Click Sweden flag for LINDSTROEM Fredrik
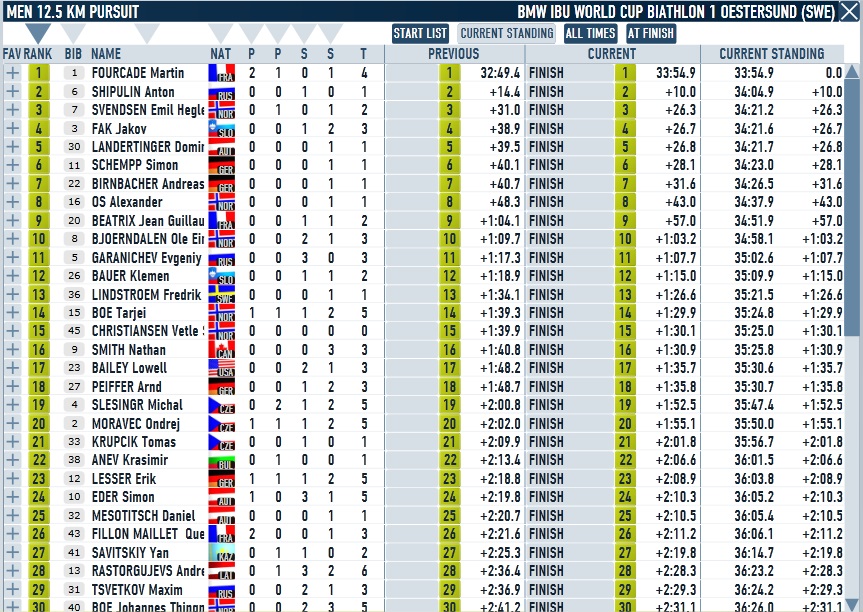 pyautogui.click(x=222, y=294)
